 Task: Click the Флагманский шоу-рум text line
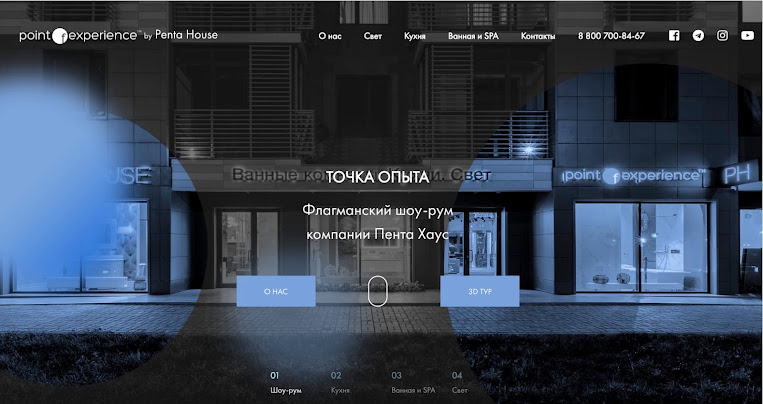tap(377, 211)
